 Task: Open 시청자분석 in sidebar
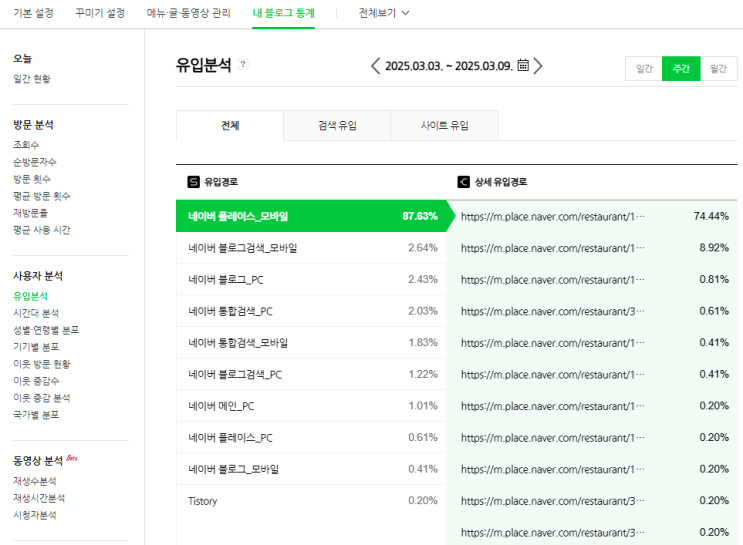tap(35, 515)
